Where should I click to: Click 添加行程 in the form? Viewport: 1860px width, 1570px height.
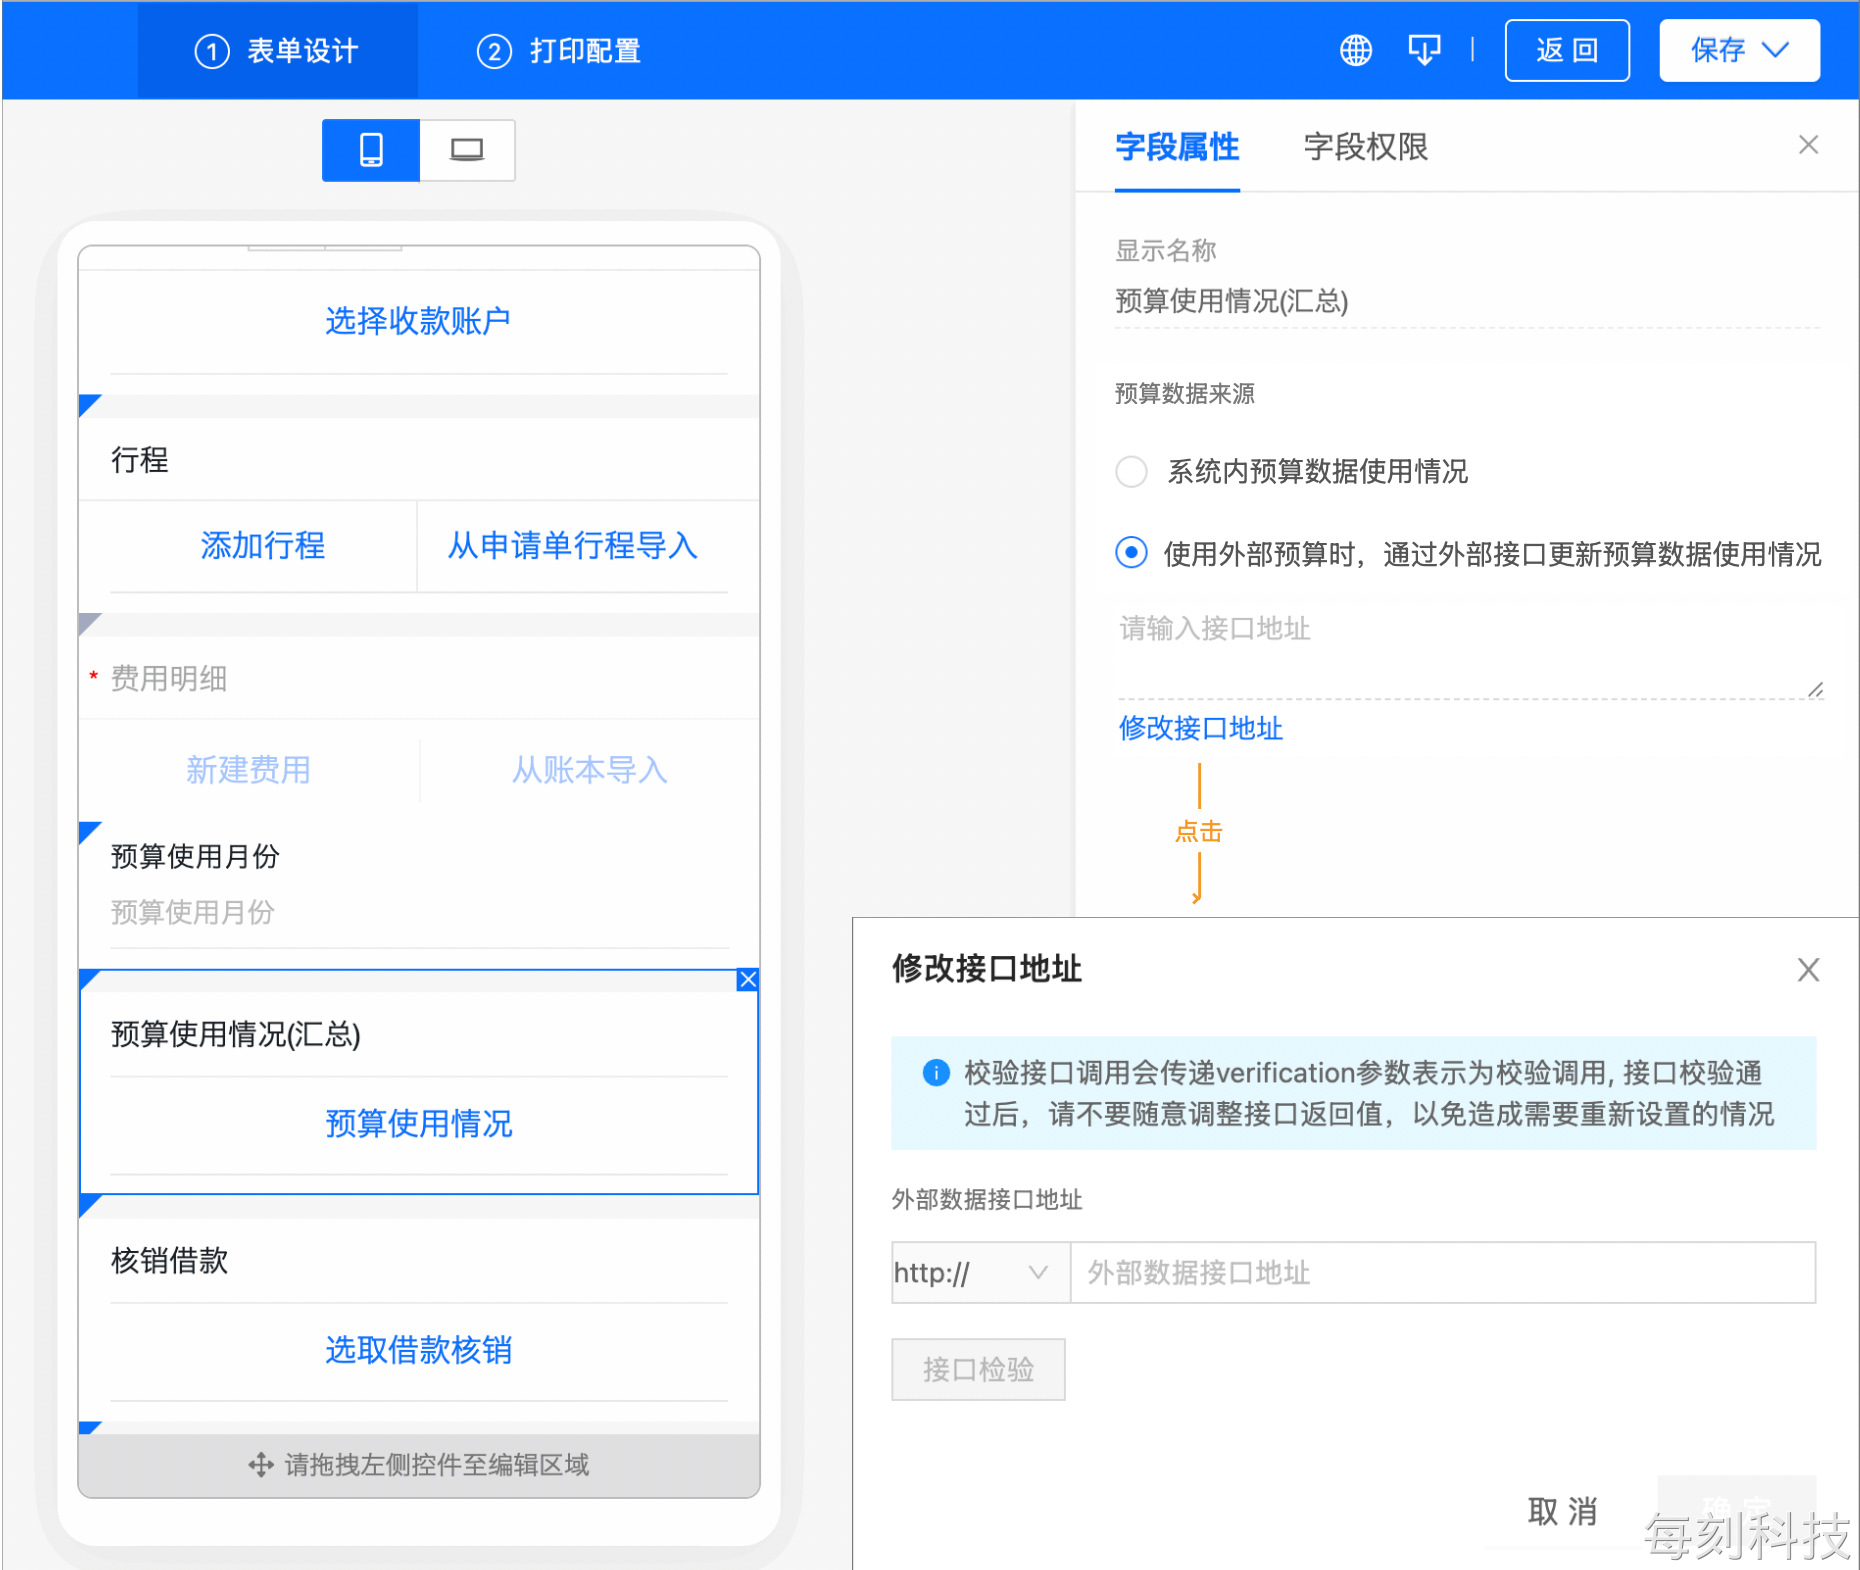(263, 546)
